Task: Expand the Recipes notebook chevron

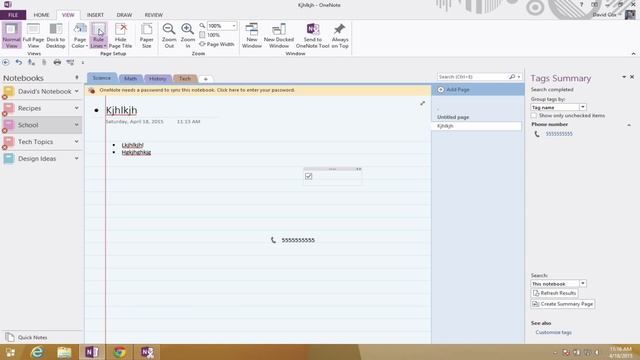Action: (76, 108)
